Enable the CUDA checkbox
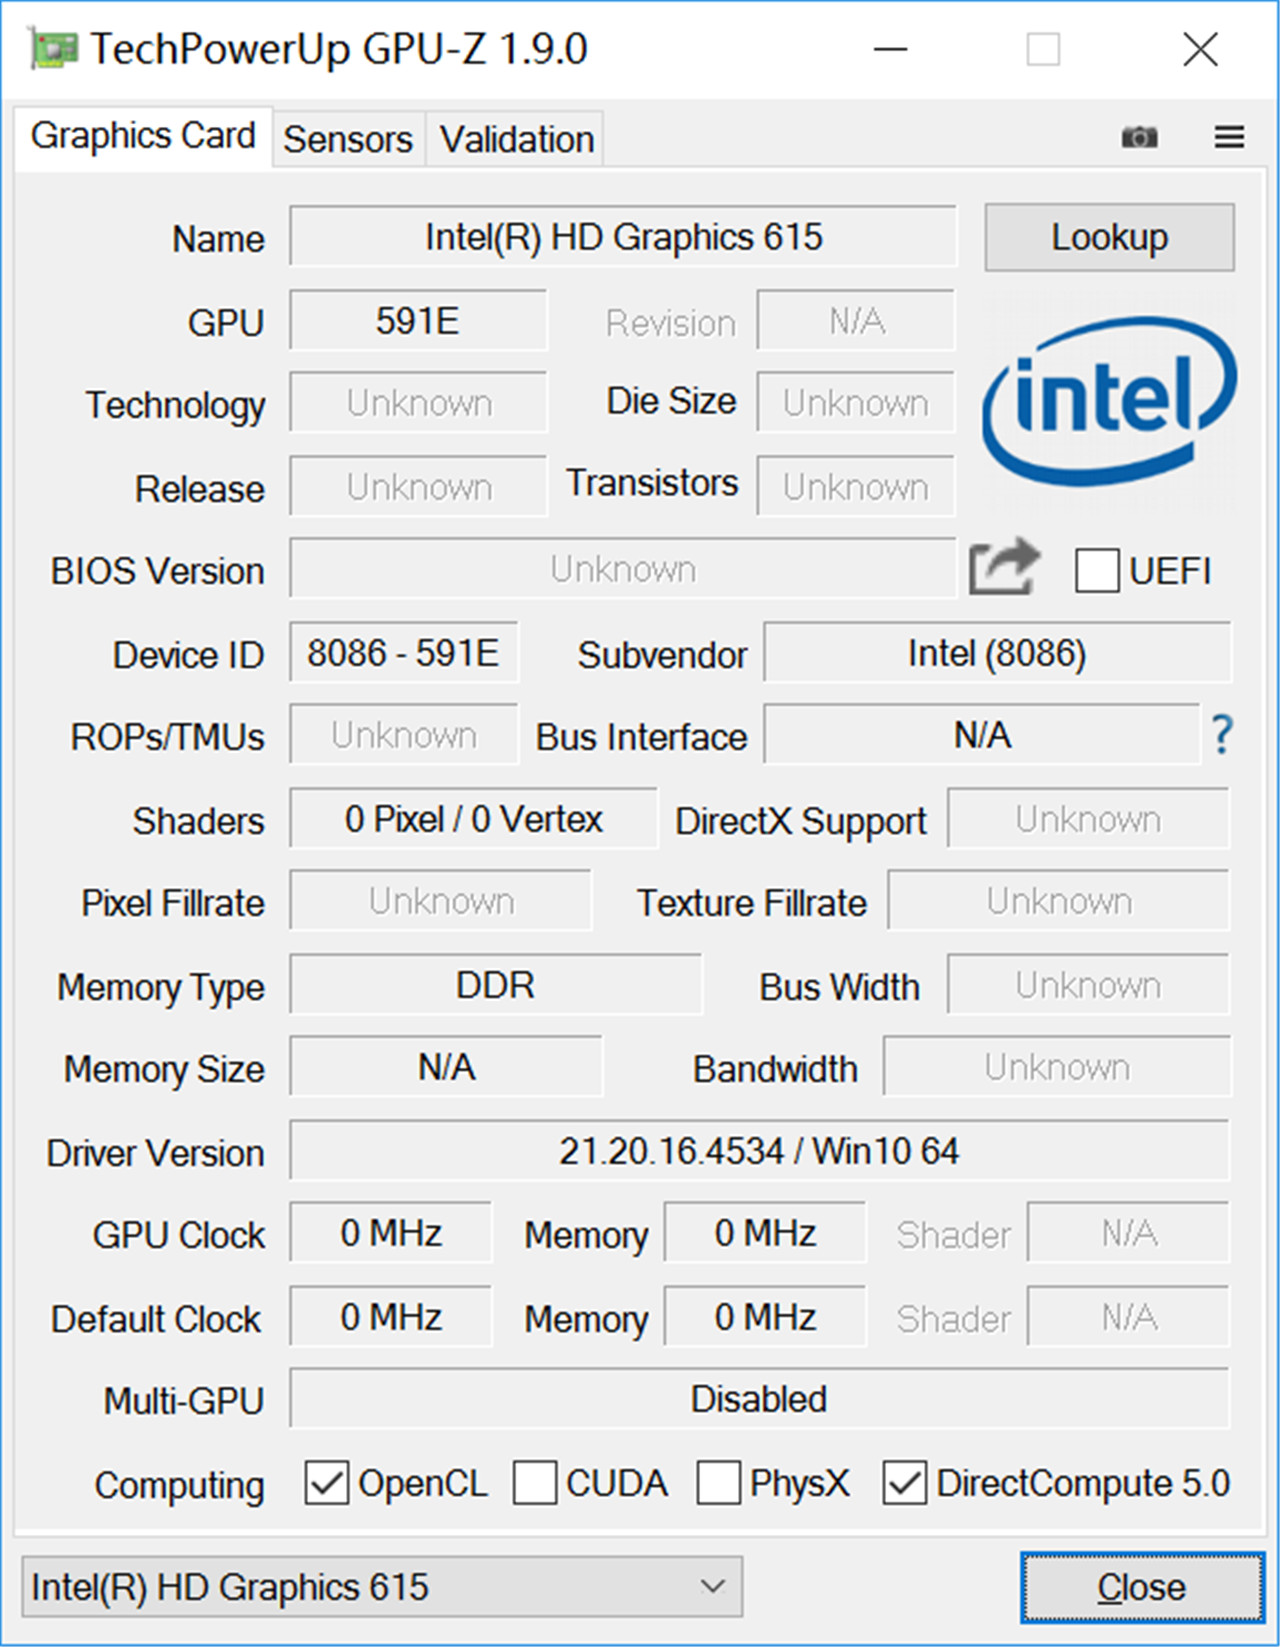This screenshot has width=1280, height=1647. (x=535, y=1483)
